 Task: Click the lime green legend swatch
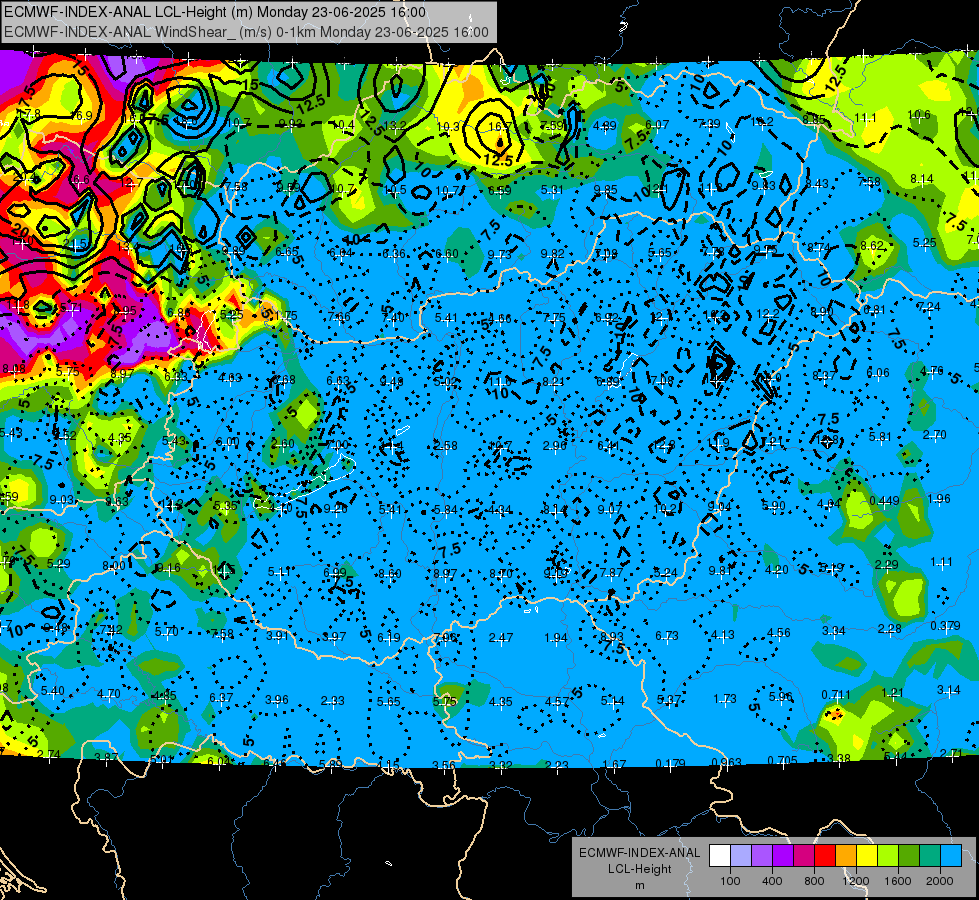tap(888, 856)
